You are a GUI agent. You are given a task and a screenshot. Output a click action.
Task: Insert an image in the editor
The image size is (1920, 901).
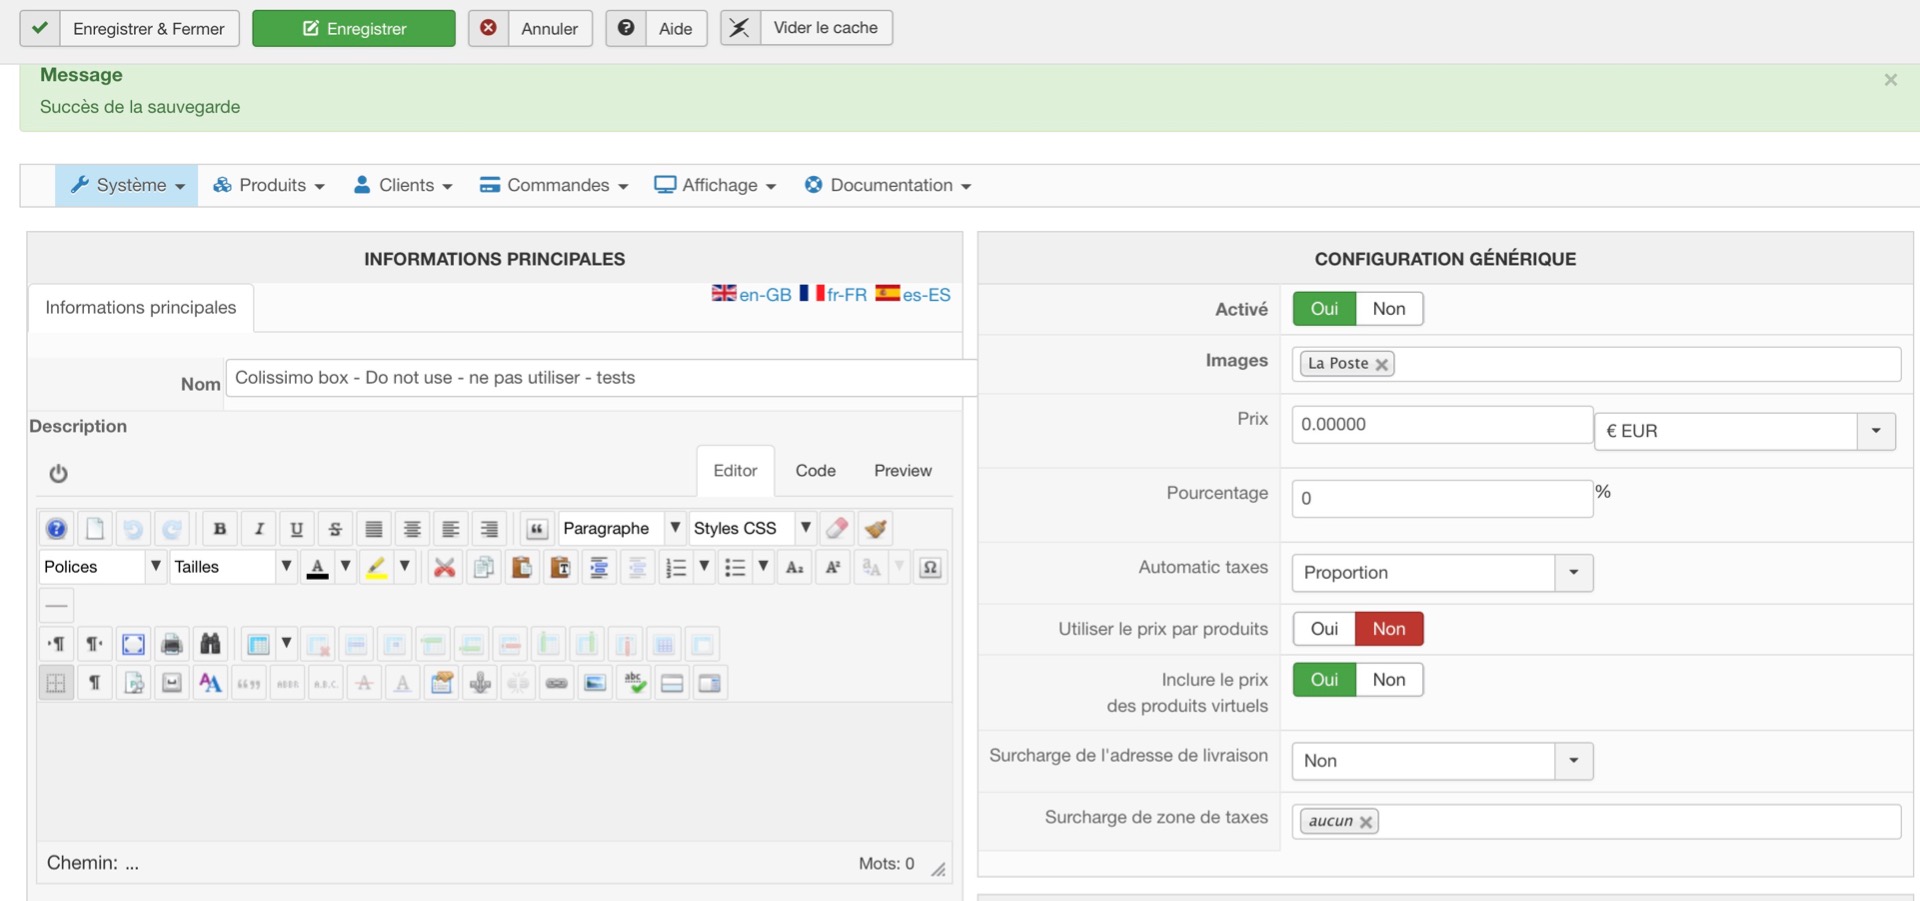coord(595,683)
